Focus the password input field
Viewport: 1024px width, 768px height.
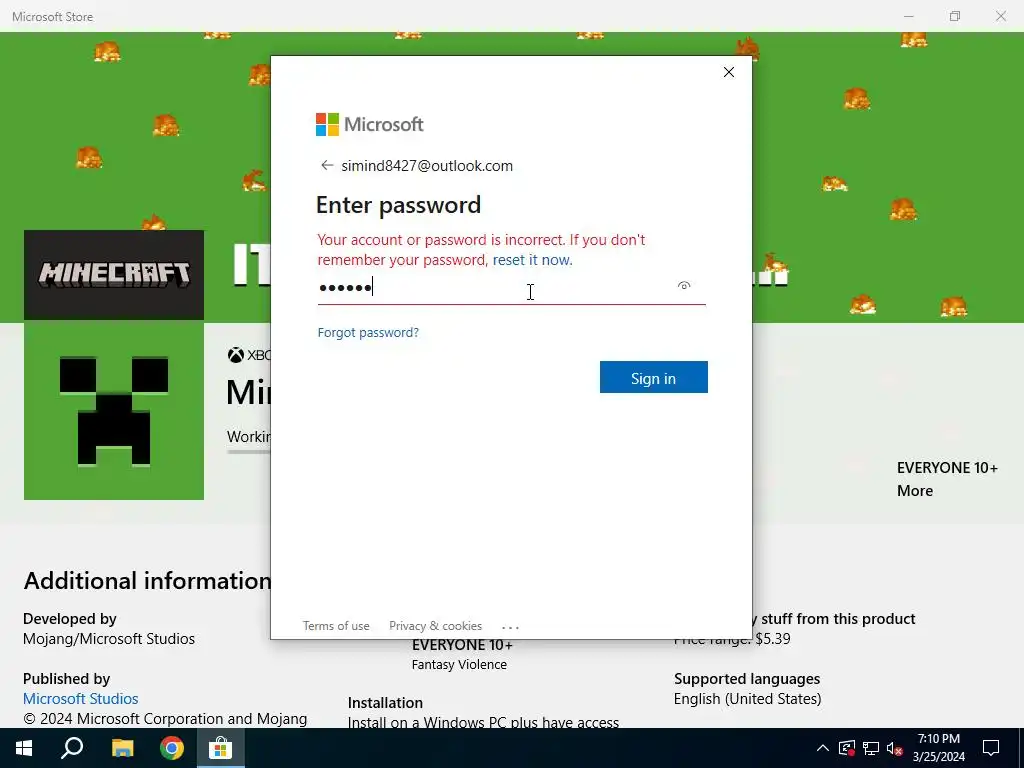click(511, 287)
